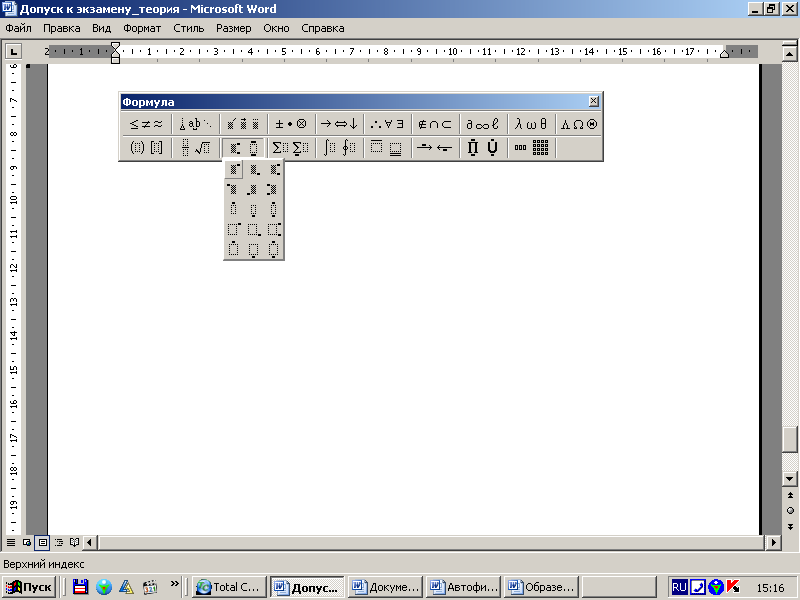The height and width of the screenshot is (600, 800).
Task: Switch to Total C... taskbar window
Action: (229, 587)
